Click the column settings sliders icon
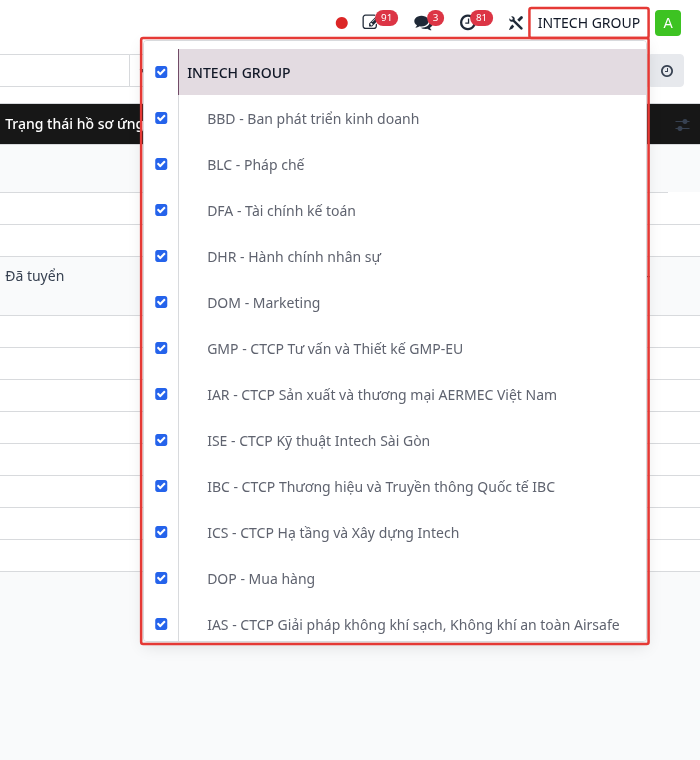 tap(682, 125)
